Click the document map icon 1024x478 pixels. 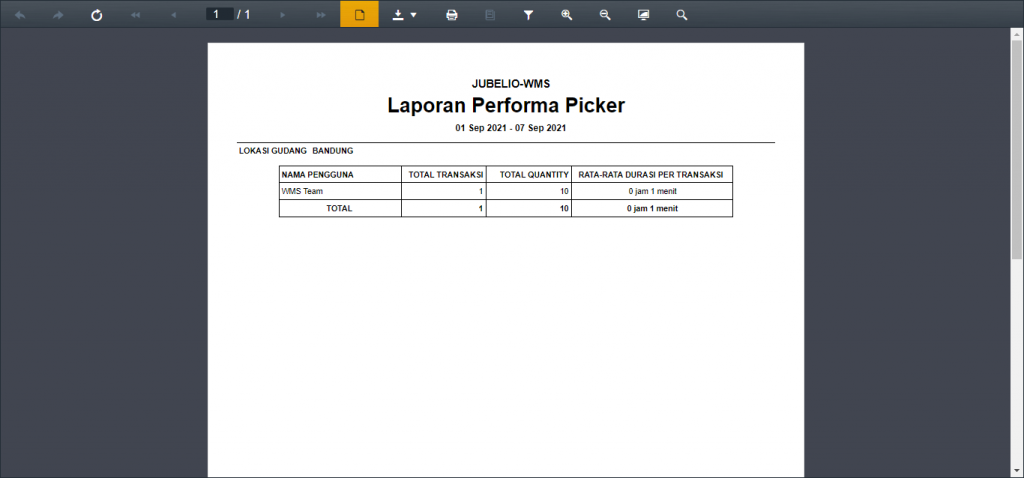(x=490, y=14)
